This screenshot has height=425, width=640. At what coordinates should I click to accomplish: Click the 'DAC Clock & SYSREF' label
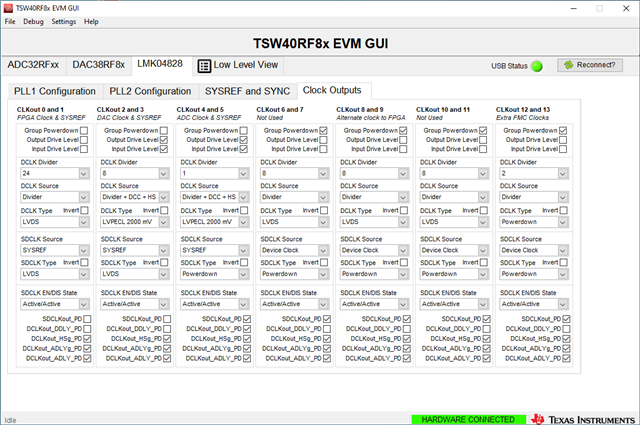click(x=129, y=118)
